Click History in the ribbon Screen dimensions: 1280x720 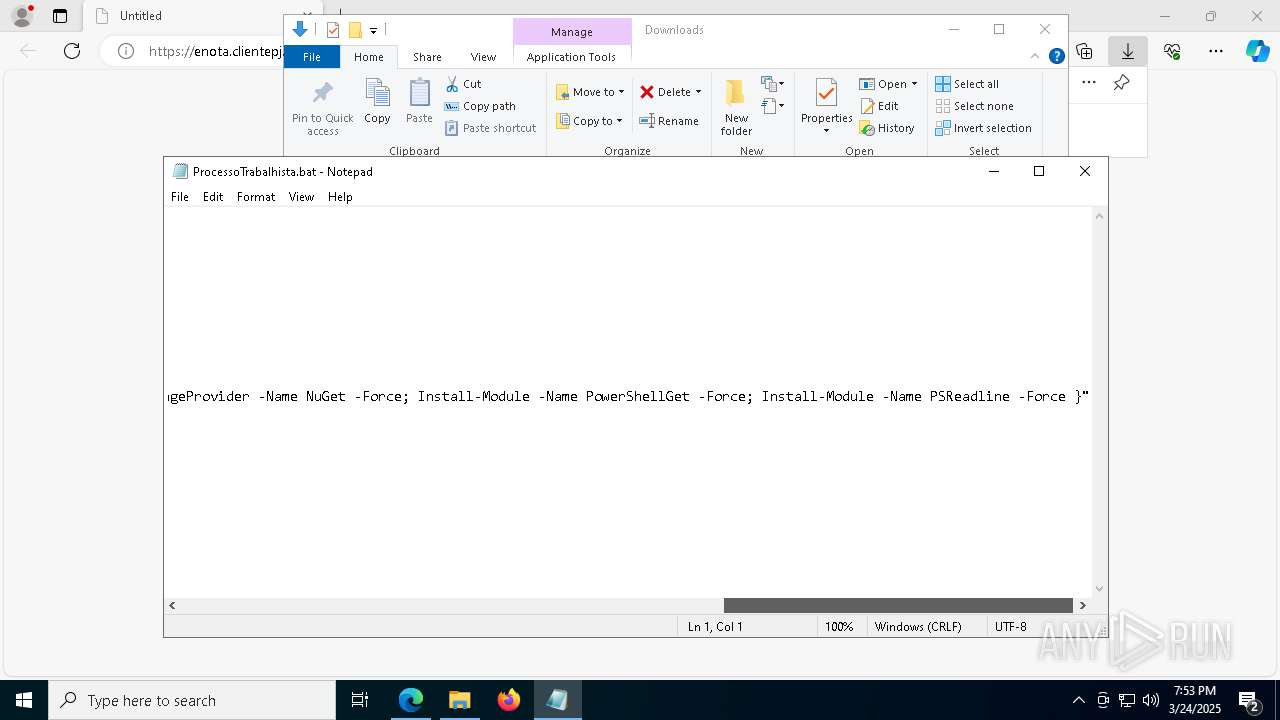(x=887, y=128)
